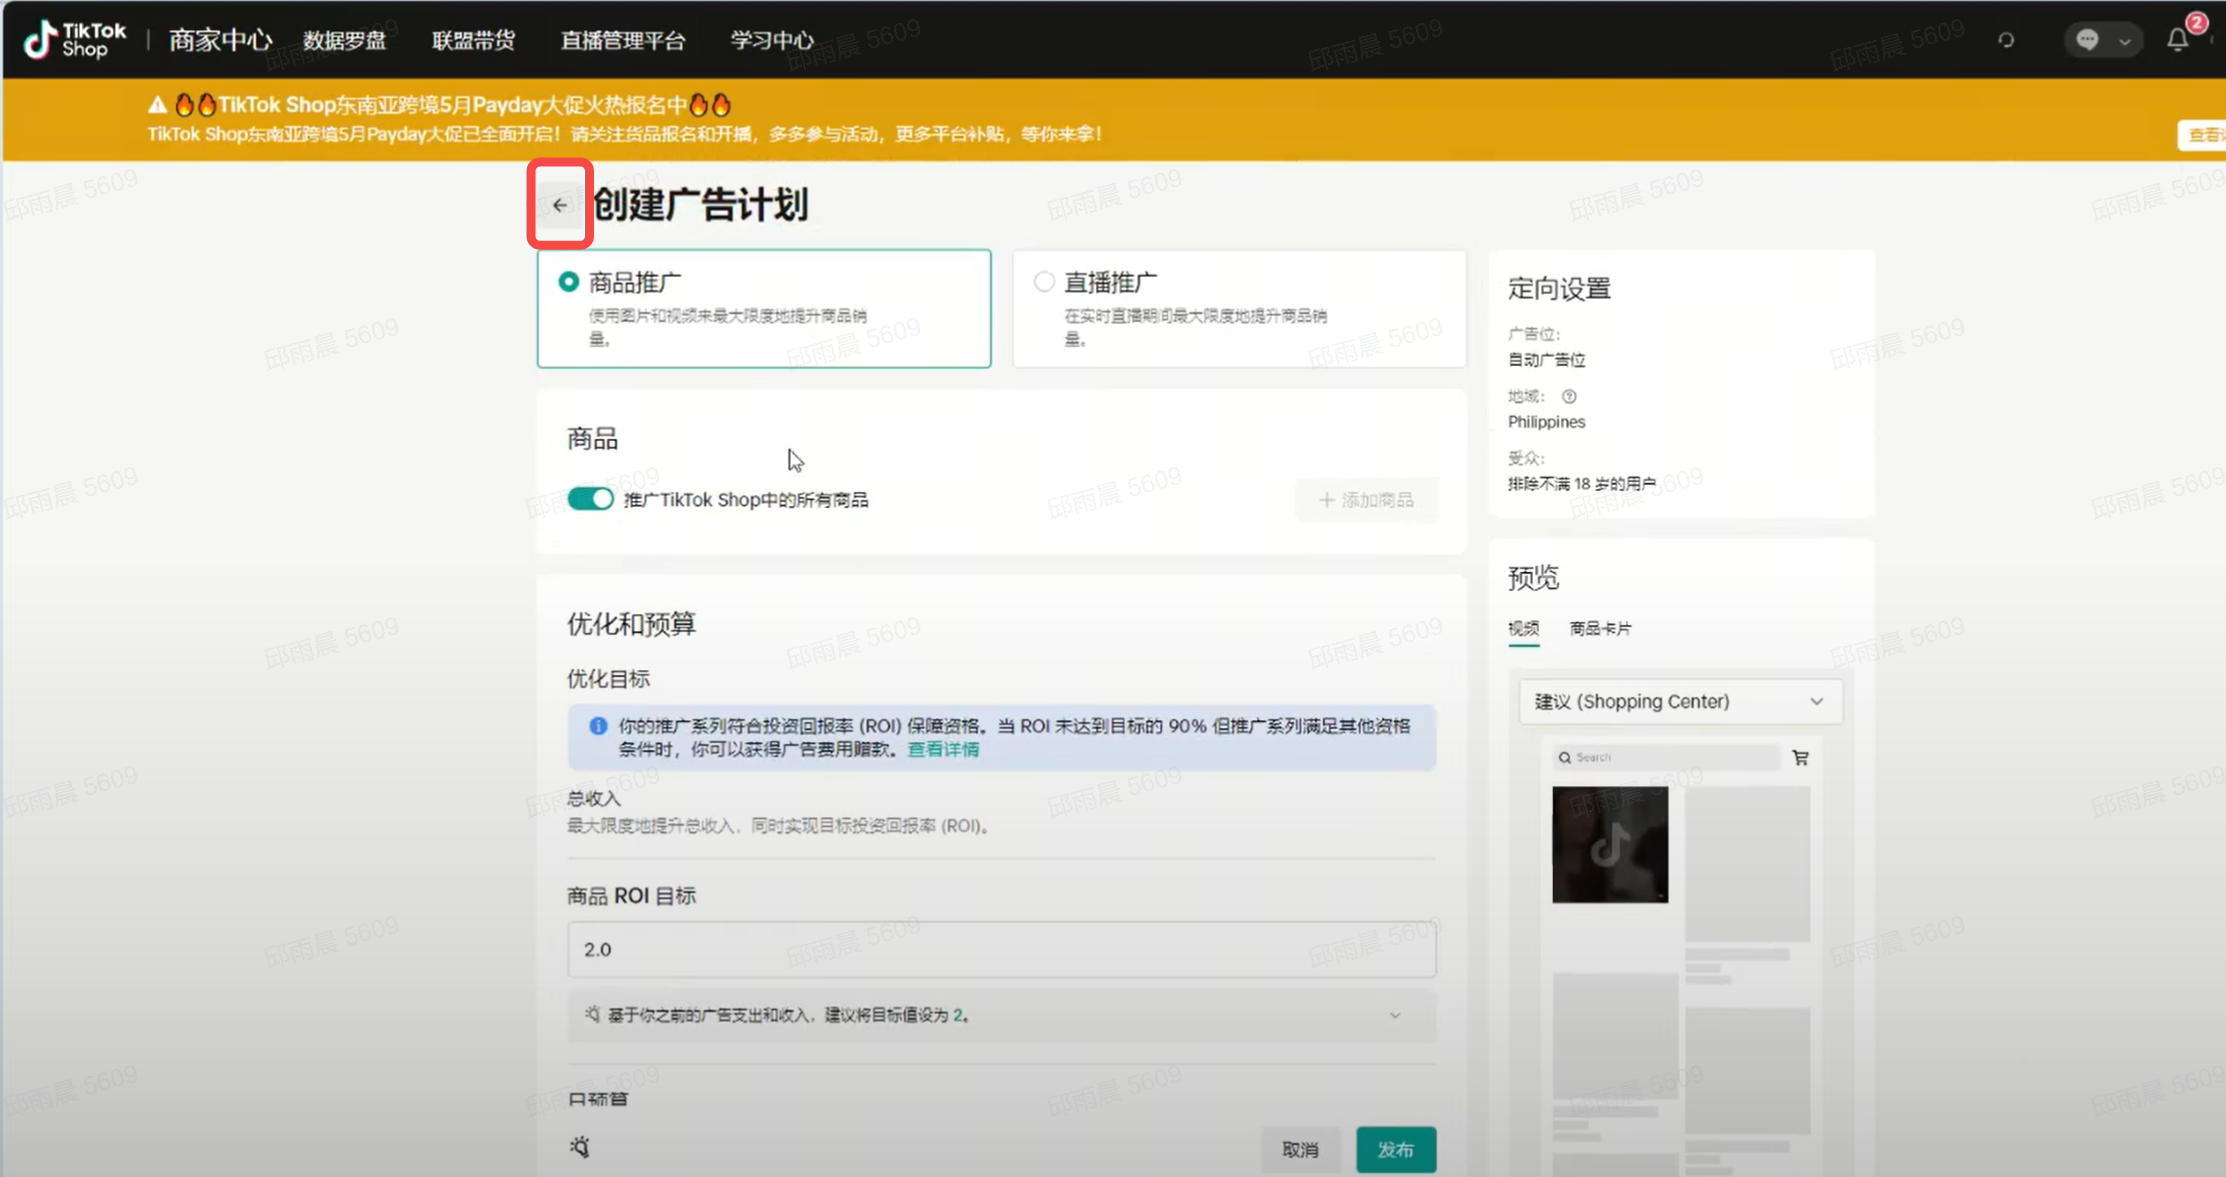Switch to the 商品卡片 preview tab
This screenshot has height=1177, width=2226.
1599,628
